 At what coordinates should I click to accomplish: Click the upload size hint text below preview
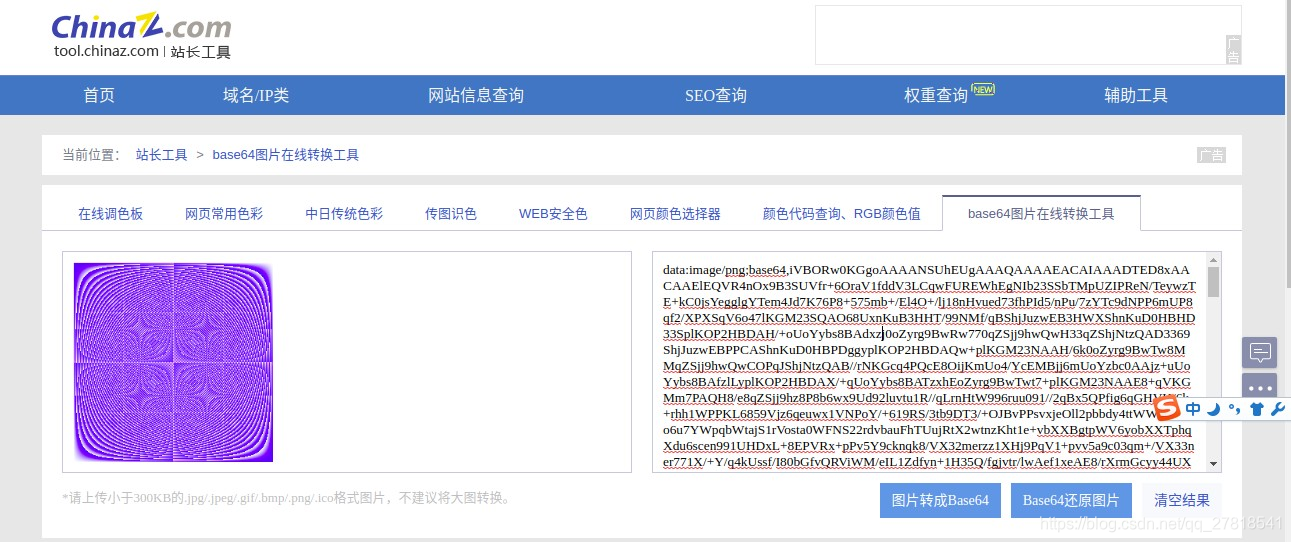(x=288, y=497)
